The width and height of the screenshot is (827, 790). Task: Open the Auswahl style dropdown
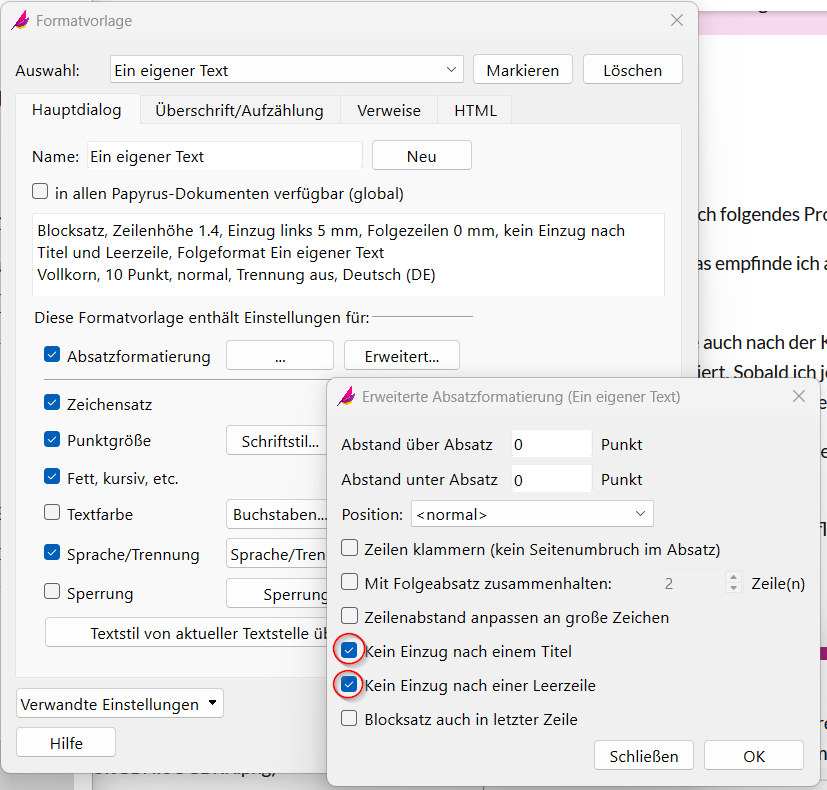coord(450,70)
